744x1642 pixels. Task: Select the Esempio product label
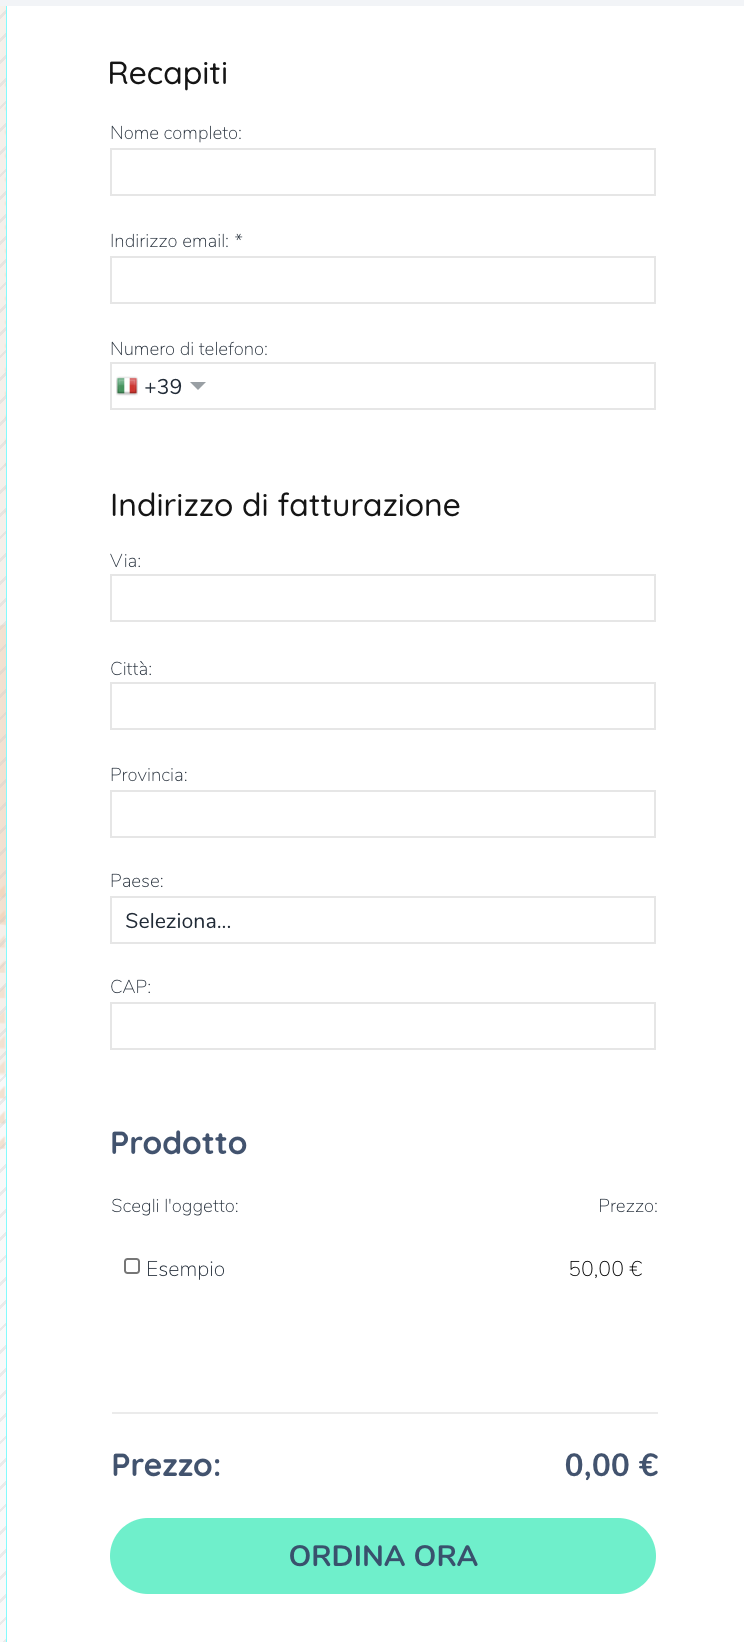click(186, 1269)
